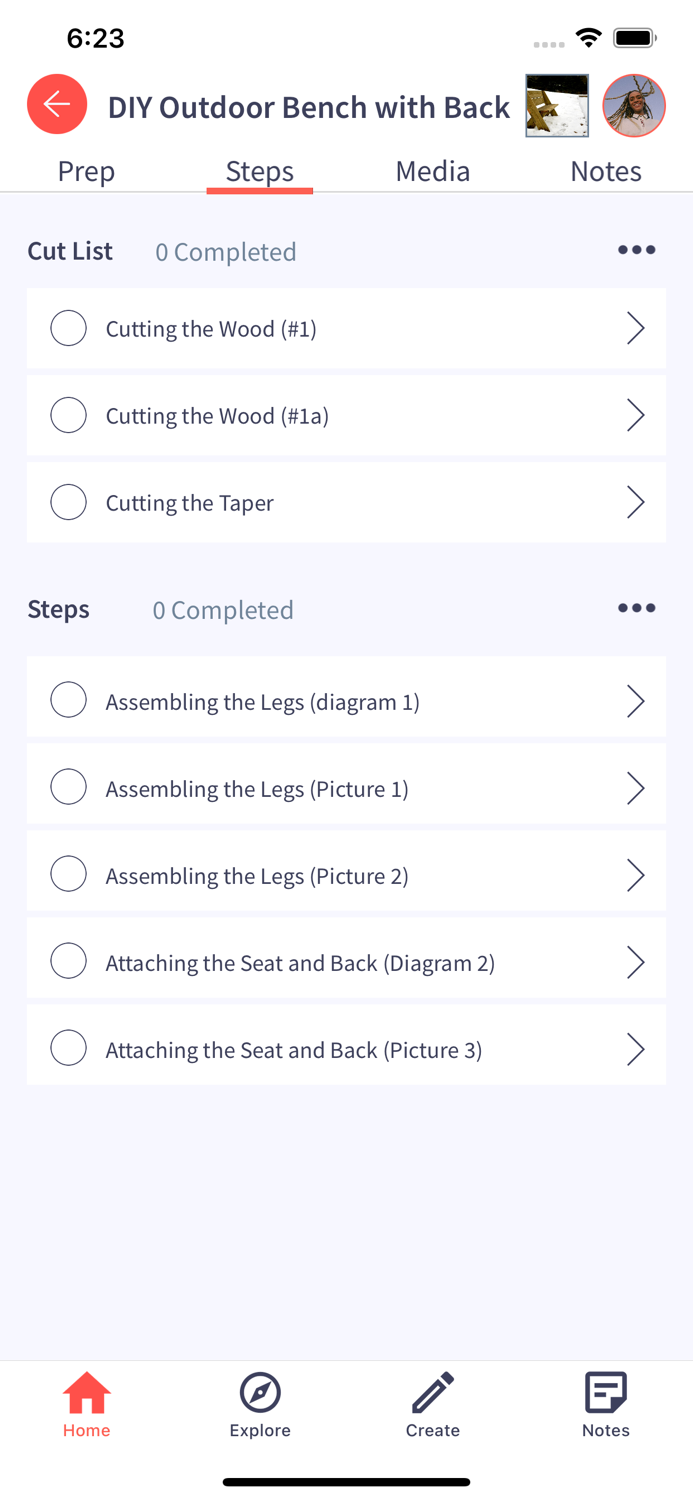The image size is (693, 1500).
Task: Check off Cutting the Taper
Action: coord(69,502)
